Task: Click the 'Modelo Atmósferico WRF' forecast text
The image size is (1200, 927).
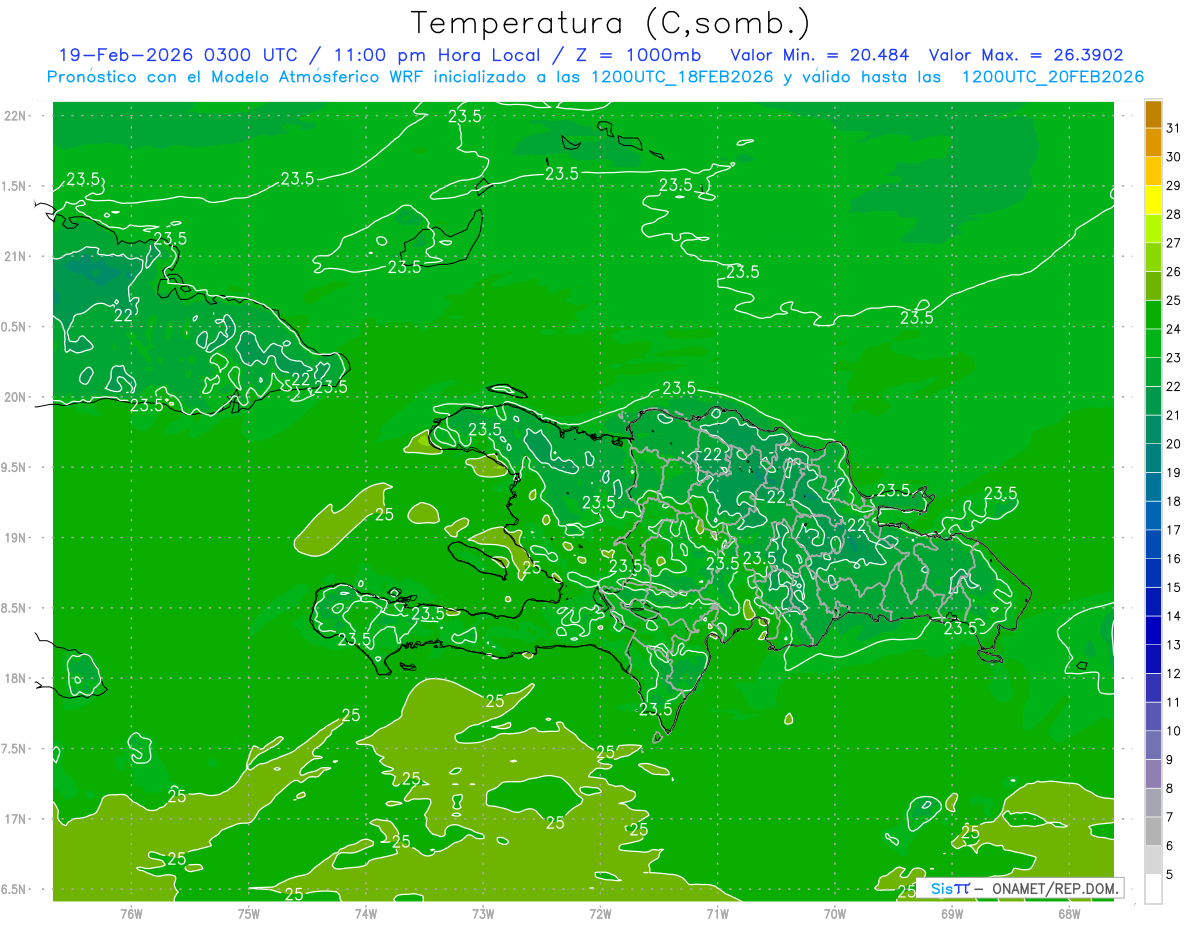Action: [x=317, y=77]
